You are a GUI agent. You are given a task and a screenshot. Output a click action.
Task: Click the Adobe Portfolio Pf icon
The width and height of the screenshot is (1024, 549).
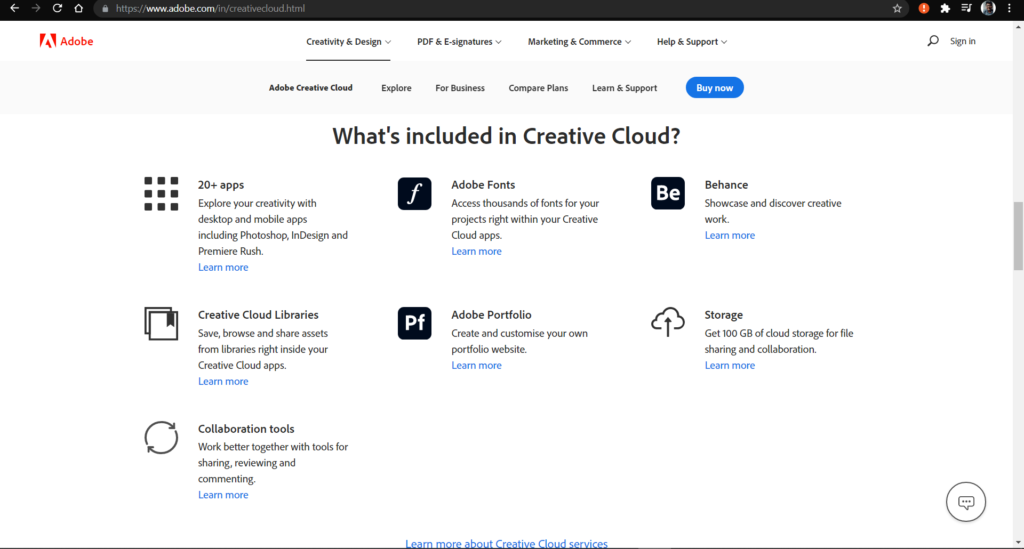[x=415, y=323]
